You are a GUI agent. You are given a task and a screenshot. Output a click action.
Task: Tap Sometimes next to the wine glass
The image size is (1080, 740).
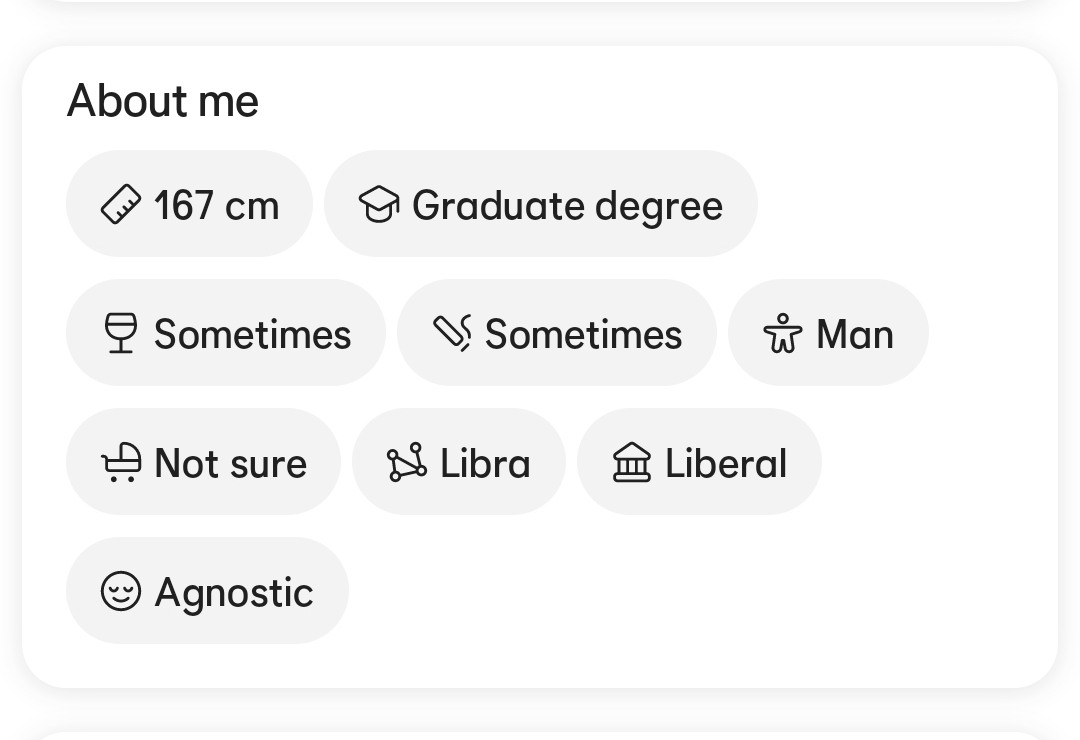click(x=252, y=335)
